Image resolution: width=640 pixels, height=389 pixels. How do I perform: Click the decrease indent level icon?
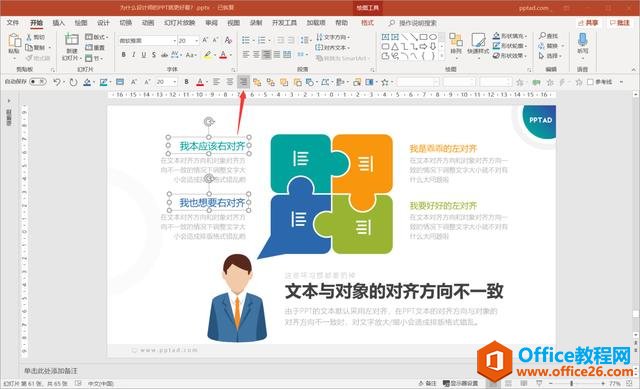click(280, 40)
